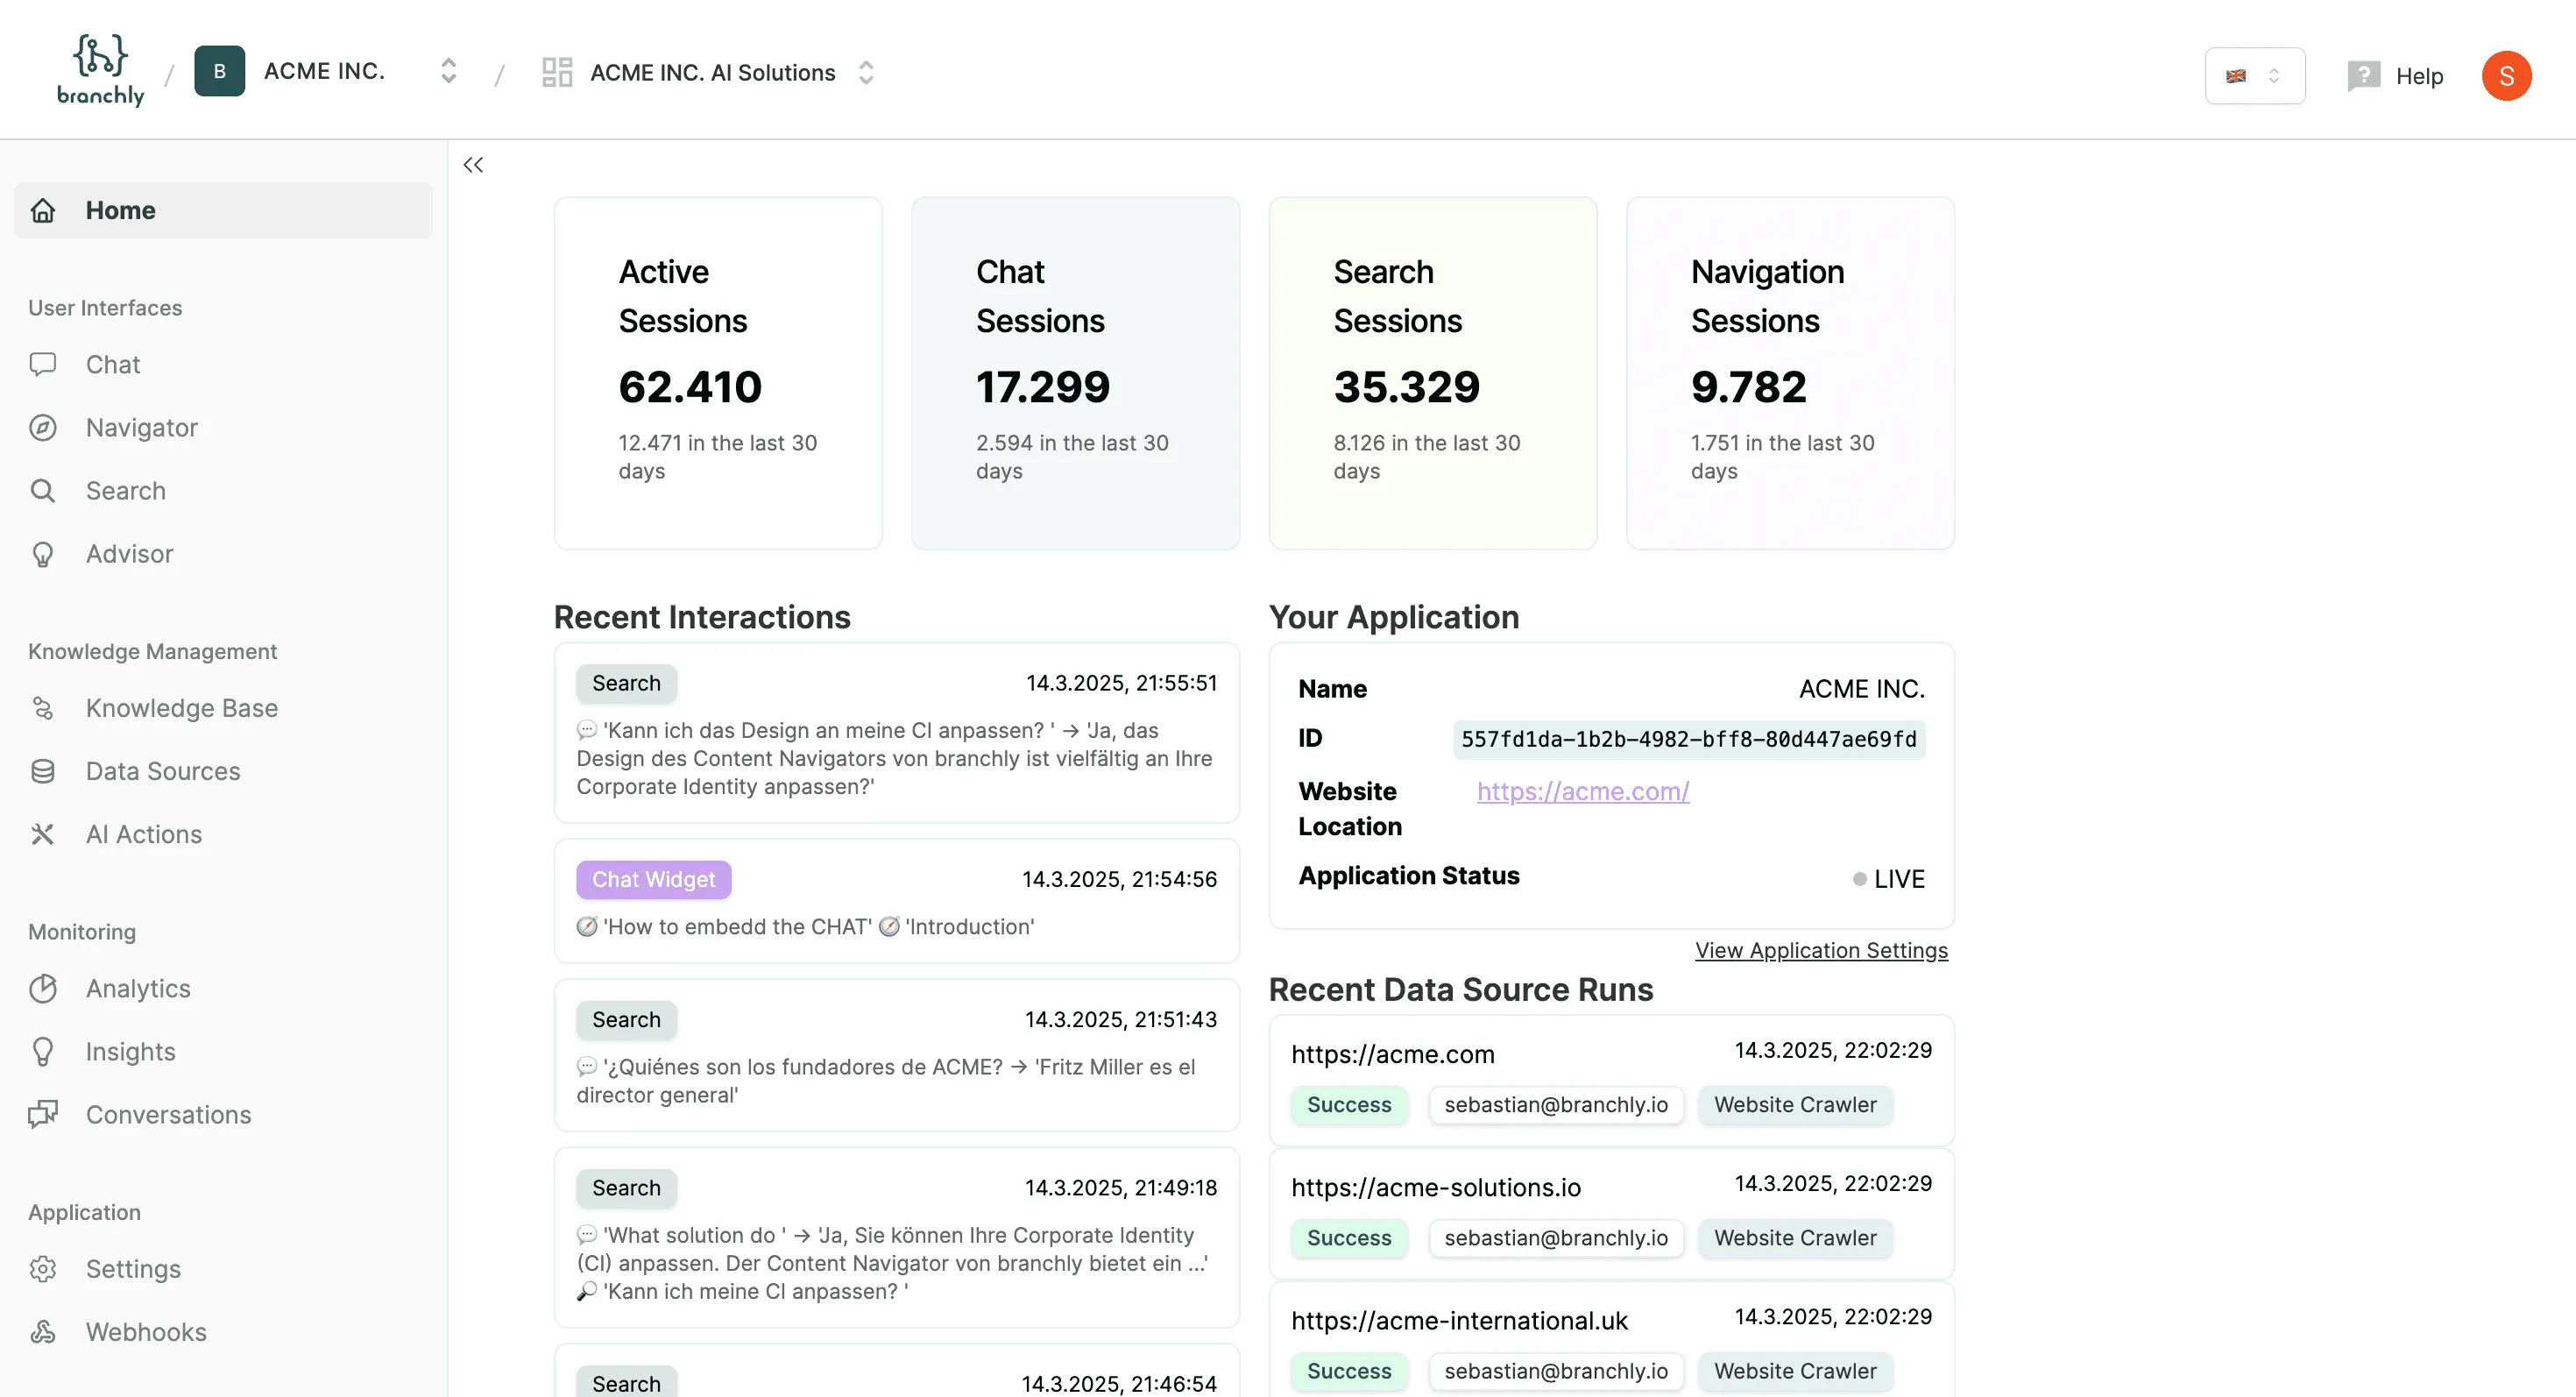Viewport: 2576px width, 1397px height.
Task: Select the Chat Sessions card
Action: click(x=1075, y=373)
